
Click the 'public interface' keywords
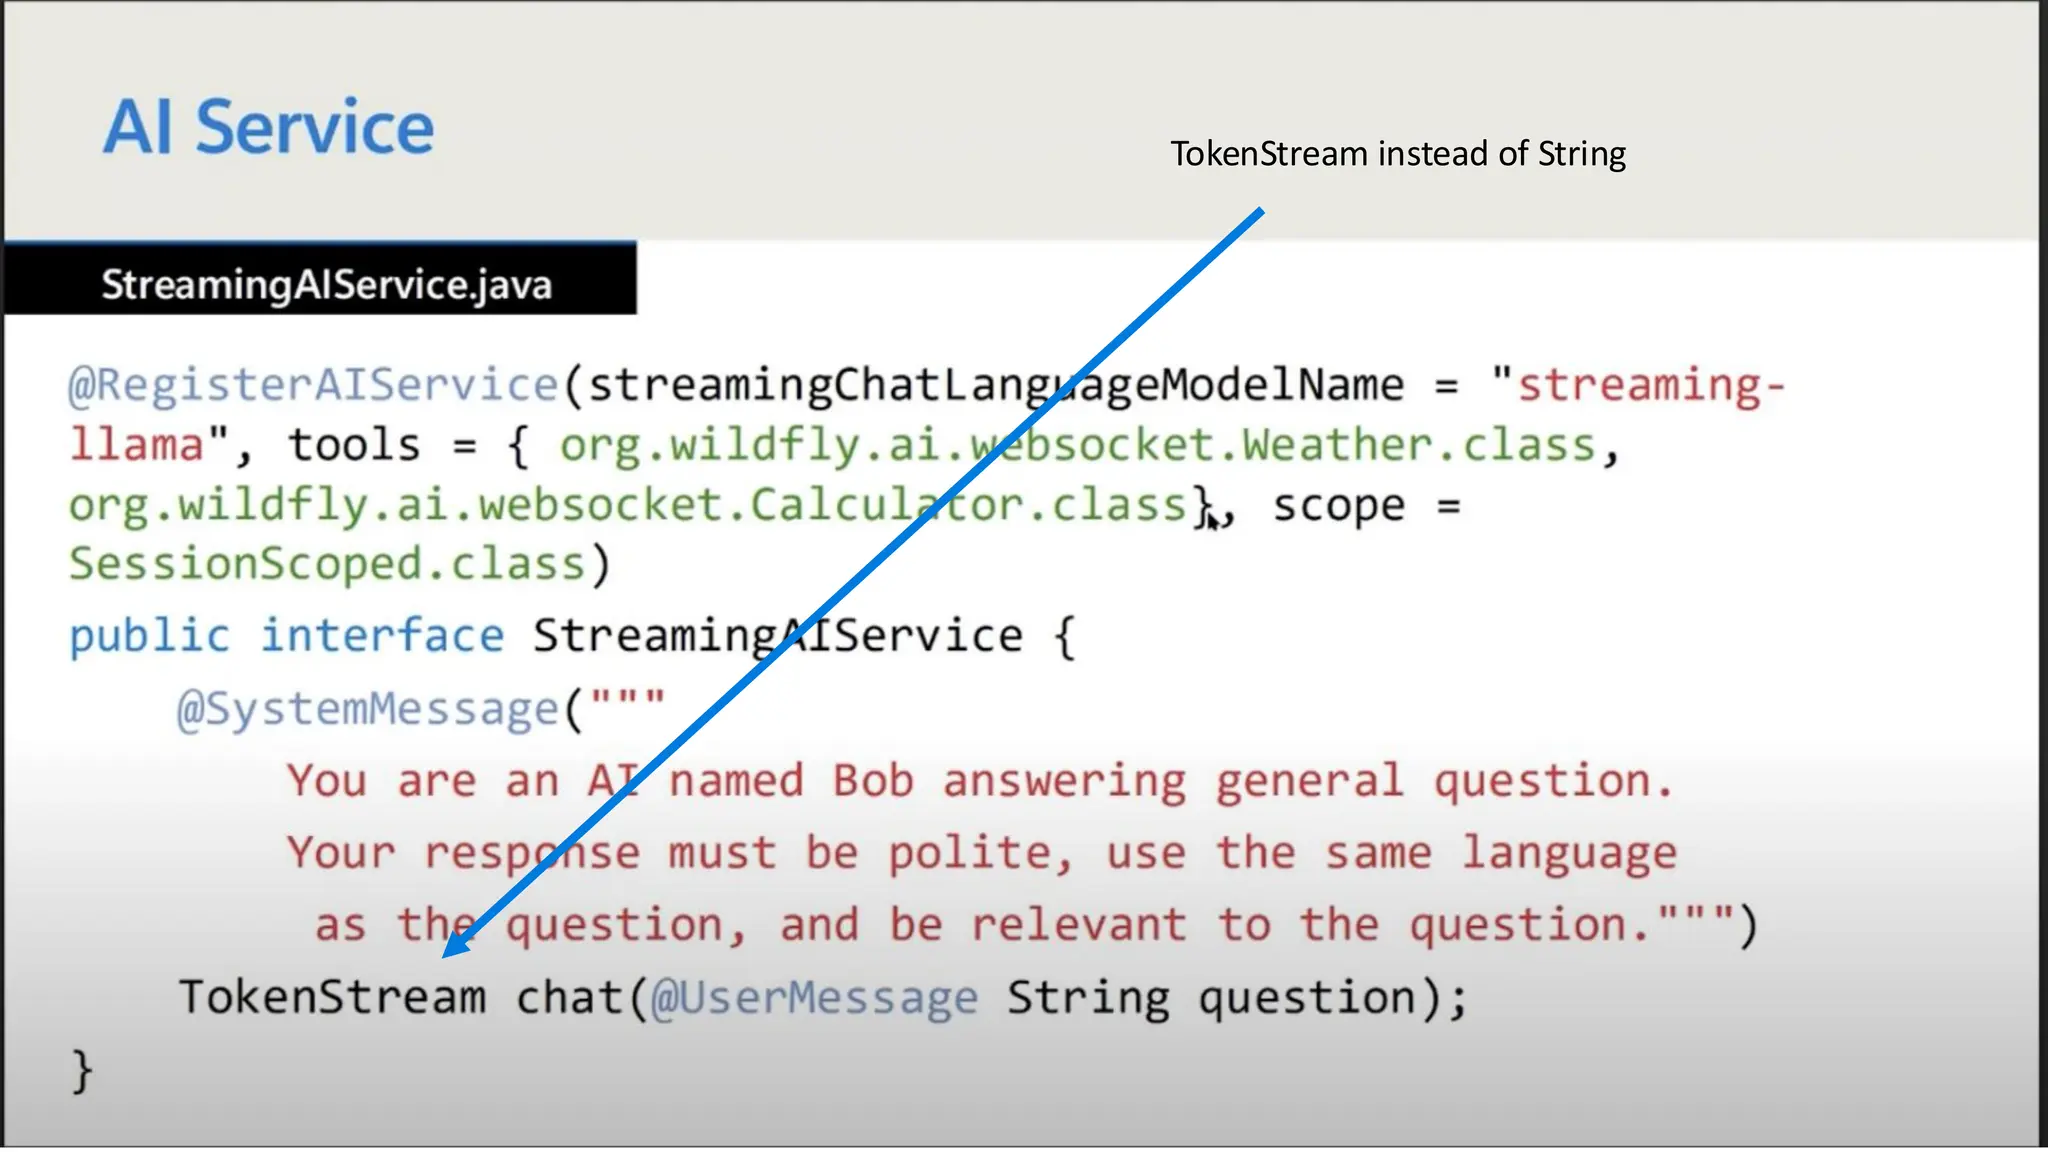pyautogui.click(x=286, y=636)
